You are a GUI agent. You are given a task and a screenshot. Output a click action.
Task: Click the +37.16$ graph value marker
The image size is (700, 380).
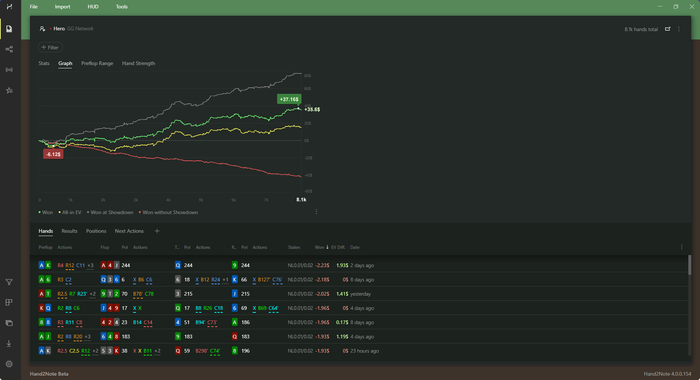(x=289, y=99)
